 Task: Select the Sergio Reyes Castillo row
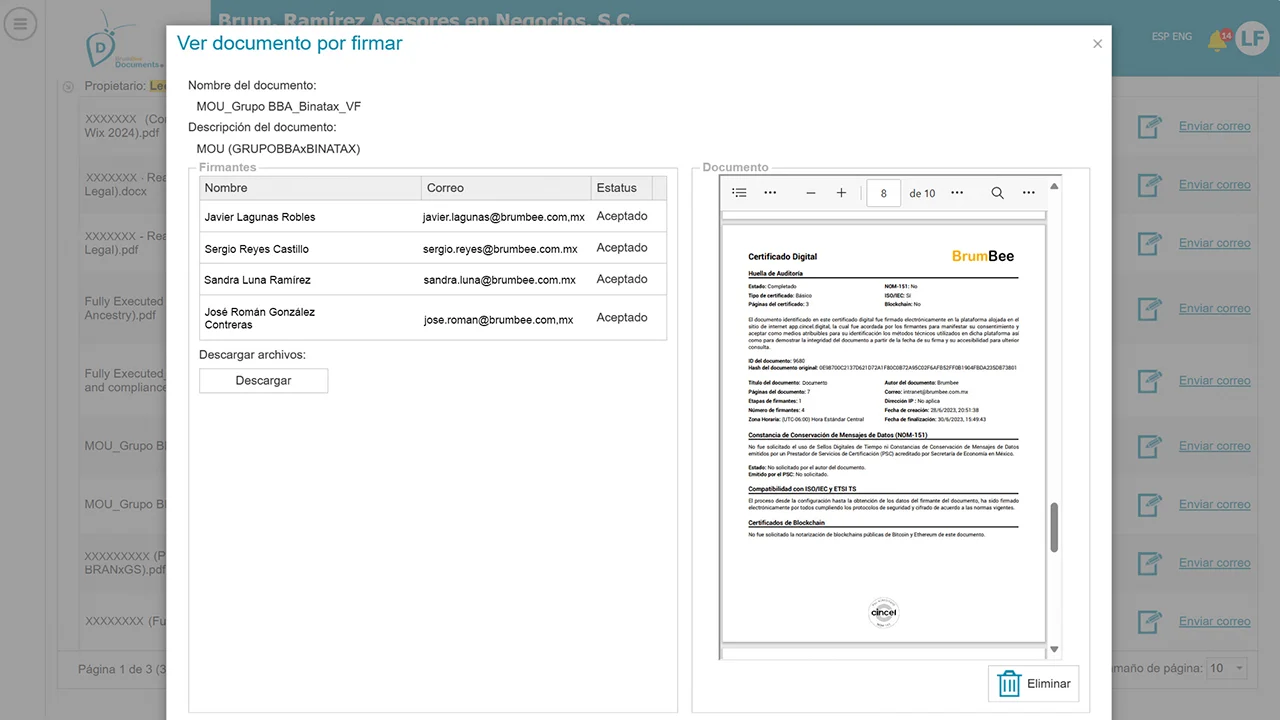click(x=433, y=248)
